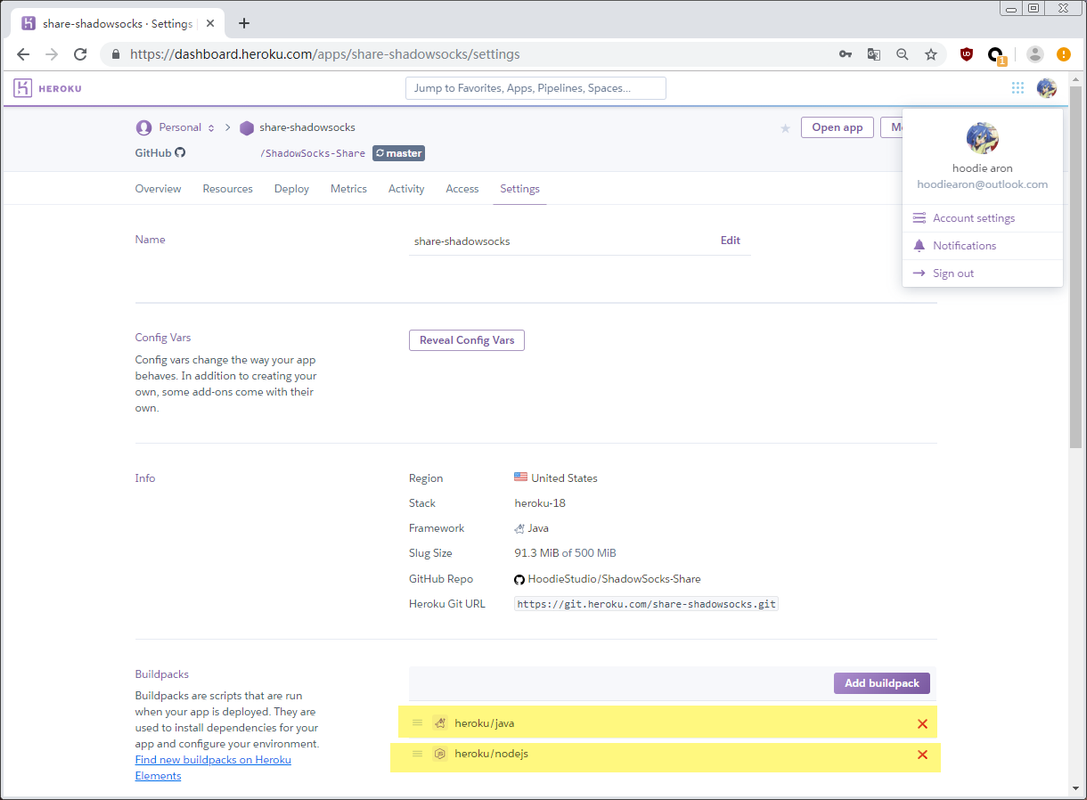This screenshot has height=800, width=1087.
Task: Click drag handle of heroku/nodejs row
Action: pos(417,754)
